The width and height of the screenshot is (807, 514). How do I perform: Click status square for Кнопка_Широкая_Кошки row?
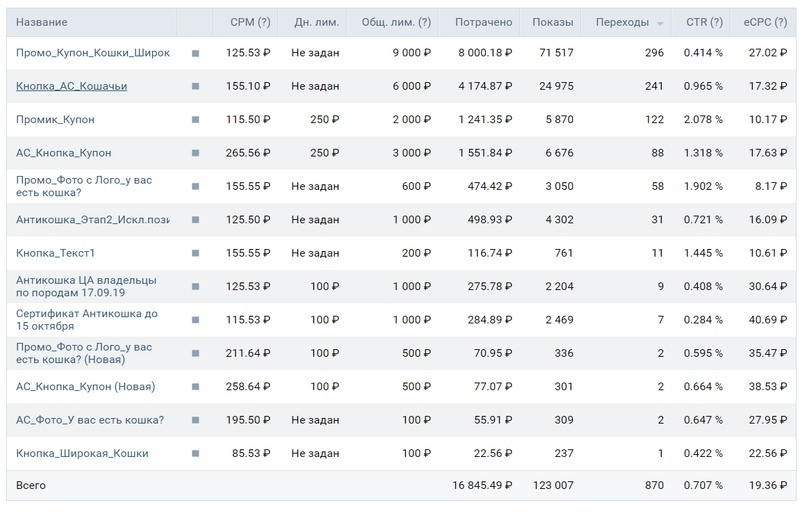tap(196, 454)
